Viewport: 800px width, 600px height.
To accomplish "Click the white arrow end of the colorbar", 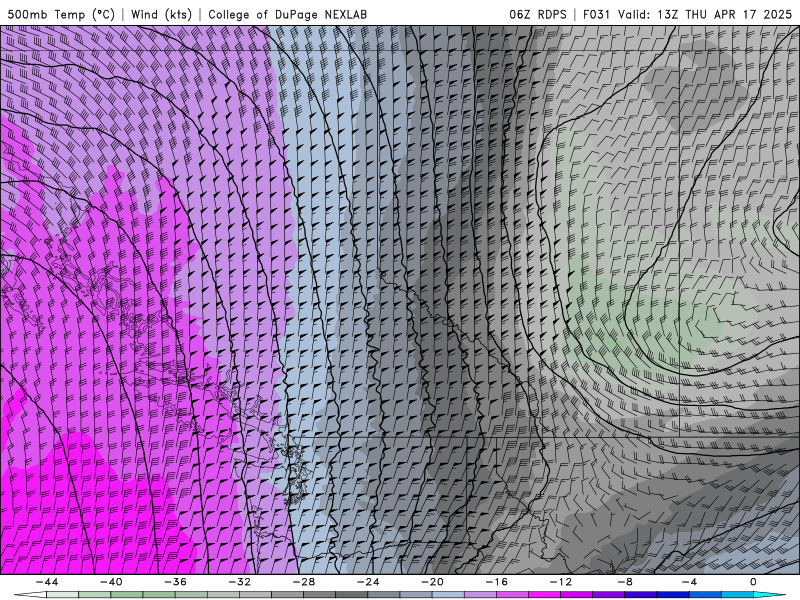I will pos(31,595).
